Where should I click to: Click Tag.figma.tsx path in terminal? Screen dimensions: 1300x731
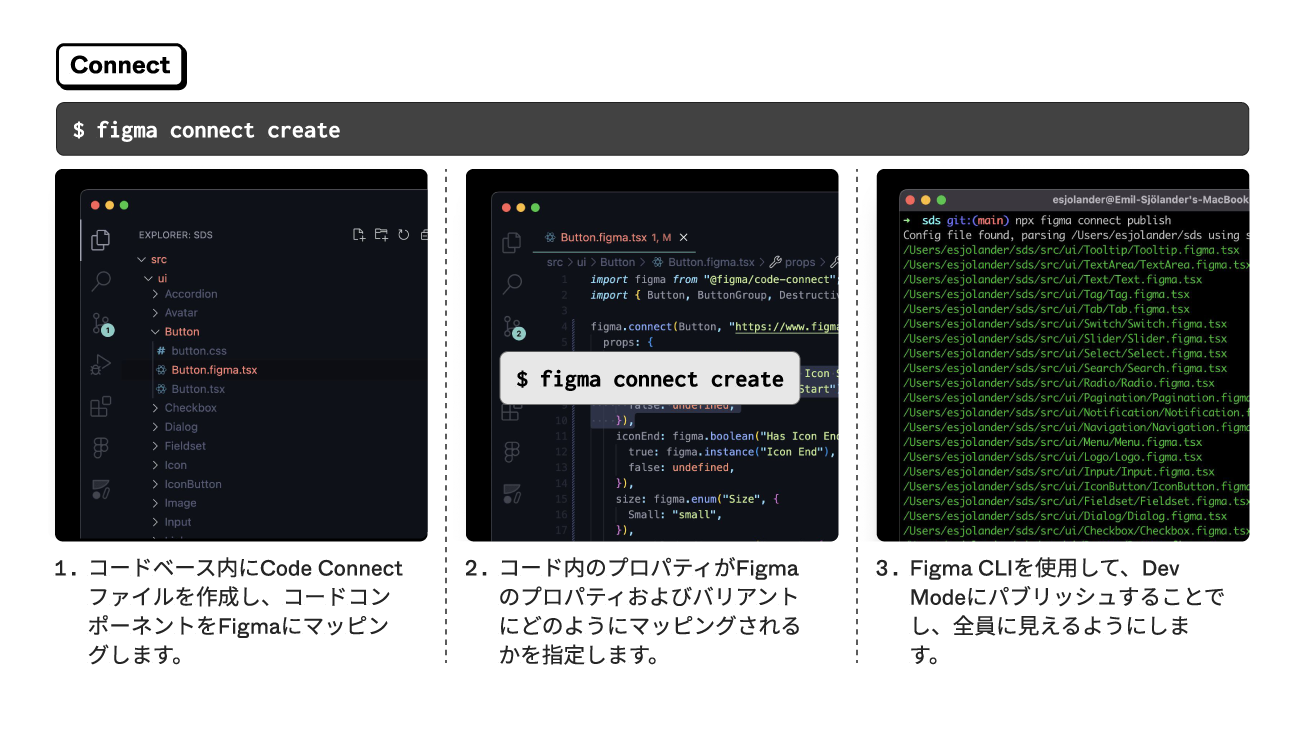click(x=1046, y=294)
